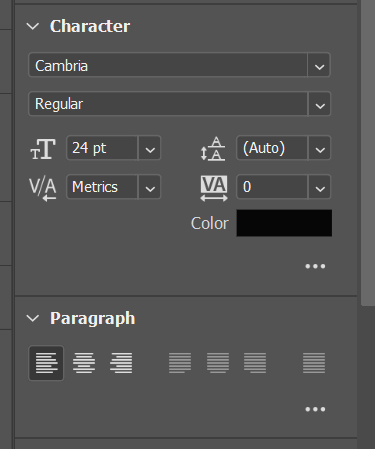Click the leading icon

pos(213,149)
